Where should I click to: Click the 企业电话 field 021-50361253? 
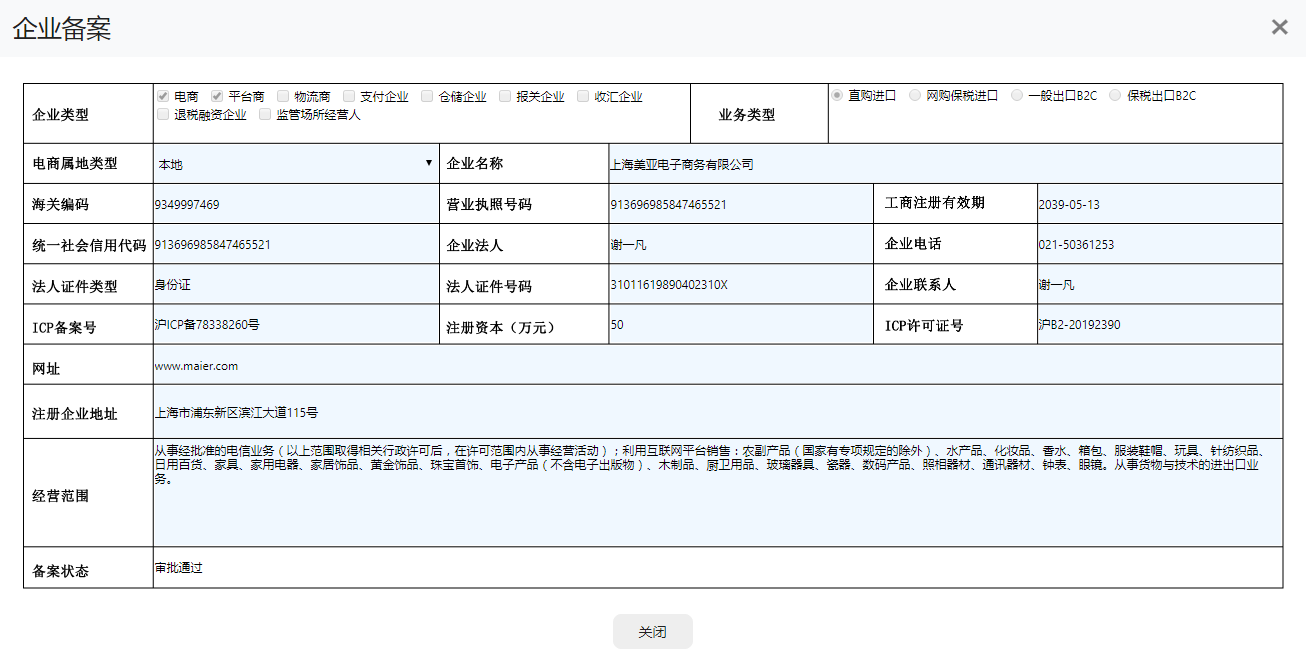pyautogui.click(x=1160, y=244)
